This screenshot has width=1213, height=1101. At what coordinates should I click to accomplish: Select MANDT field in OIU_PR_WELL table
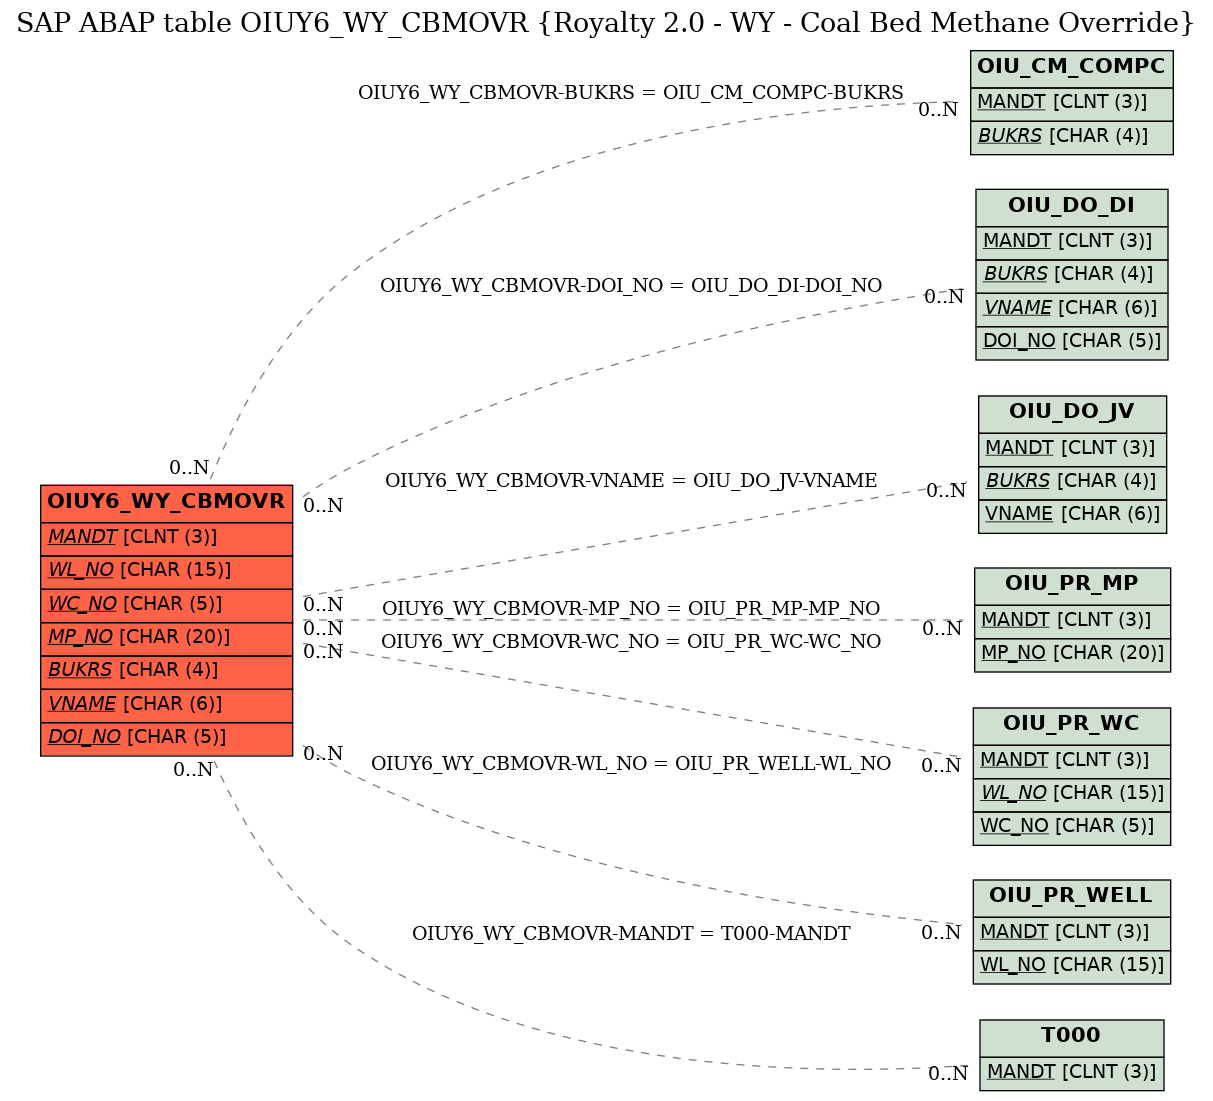pyautogui.click(x=1072, y=933)
